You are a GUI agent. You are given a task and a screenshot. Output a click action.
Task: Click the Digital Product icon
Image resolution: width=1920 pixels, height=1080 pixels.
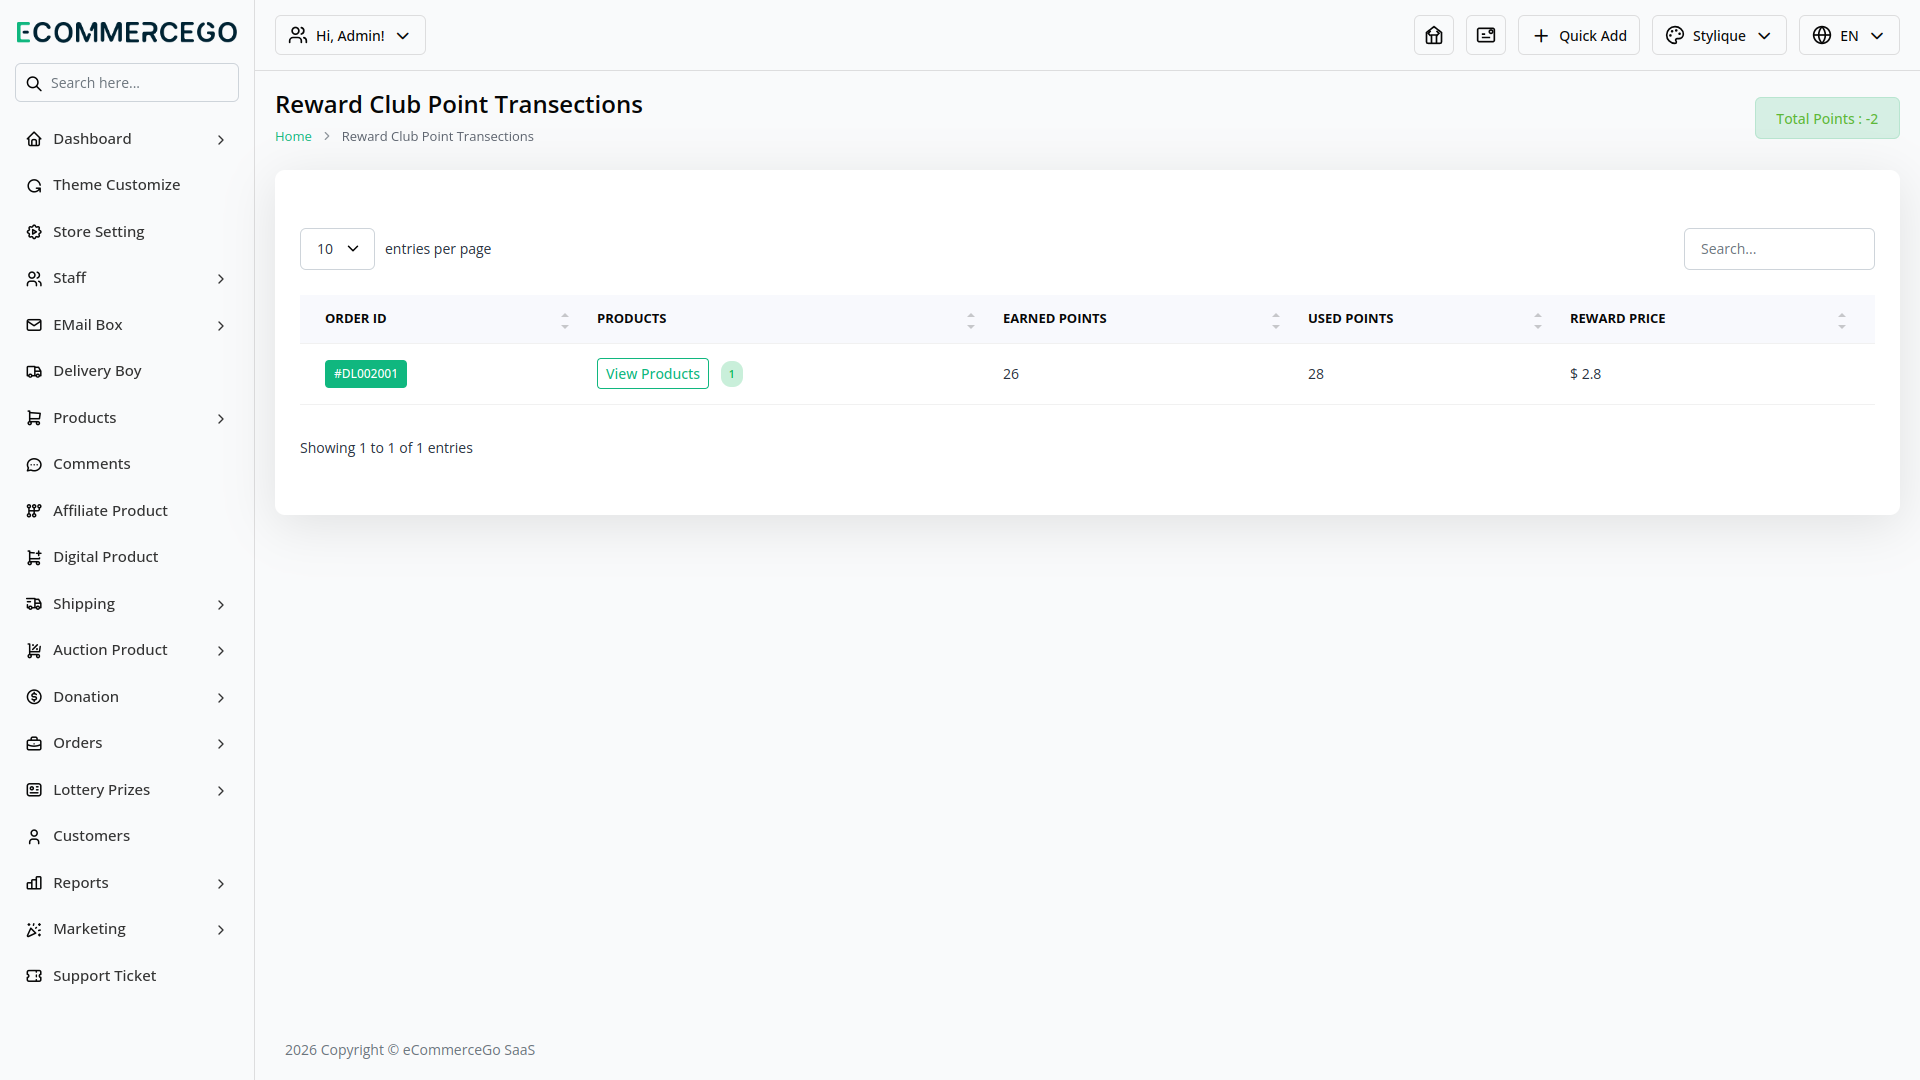34,558
